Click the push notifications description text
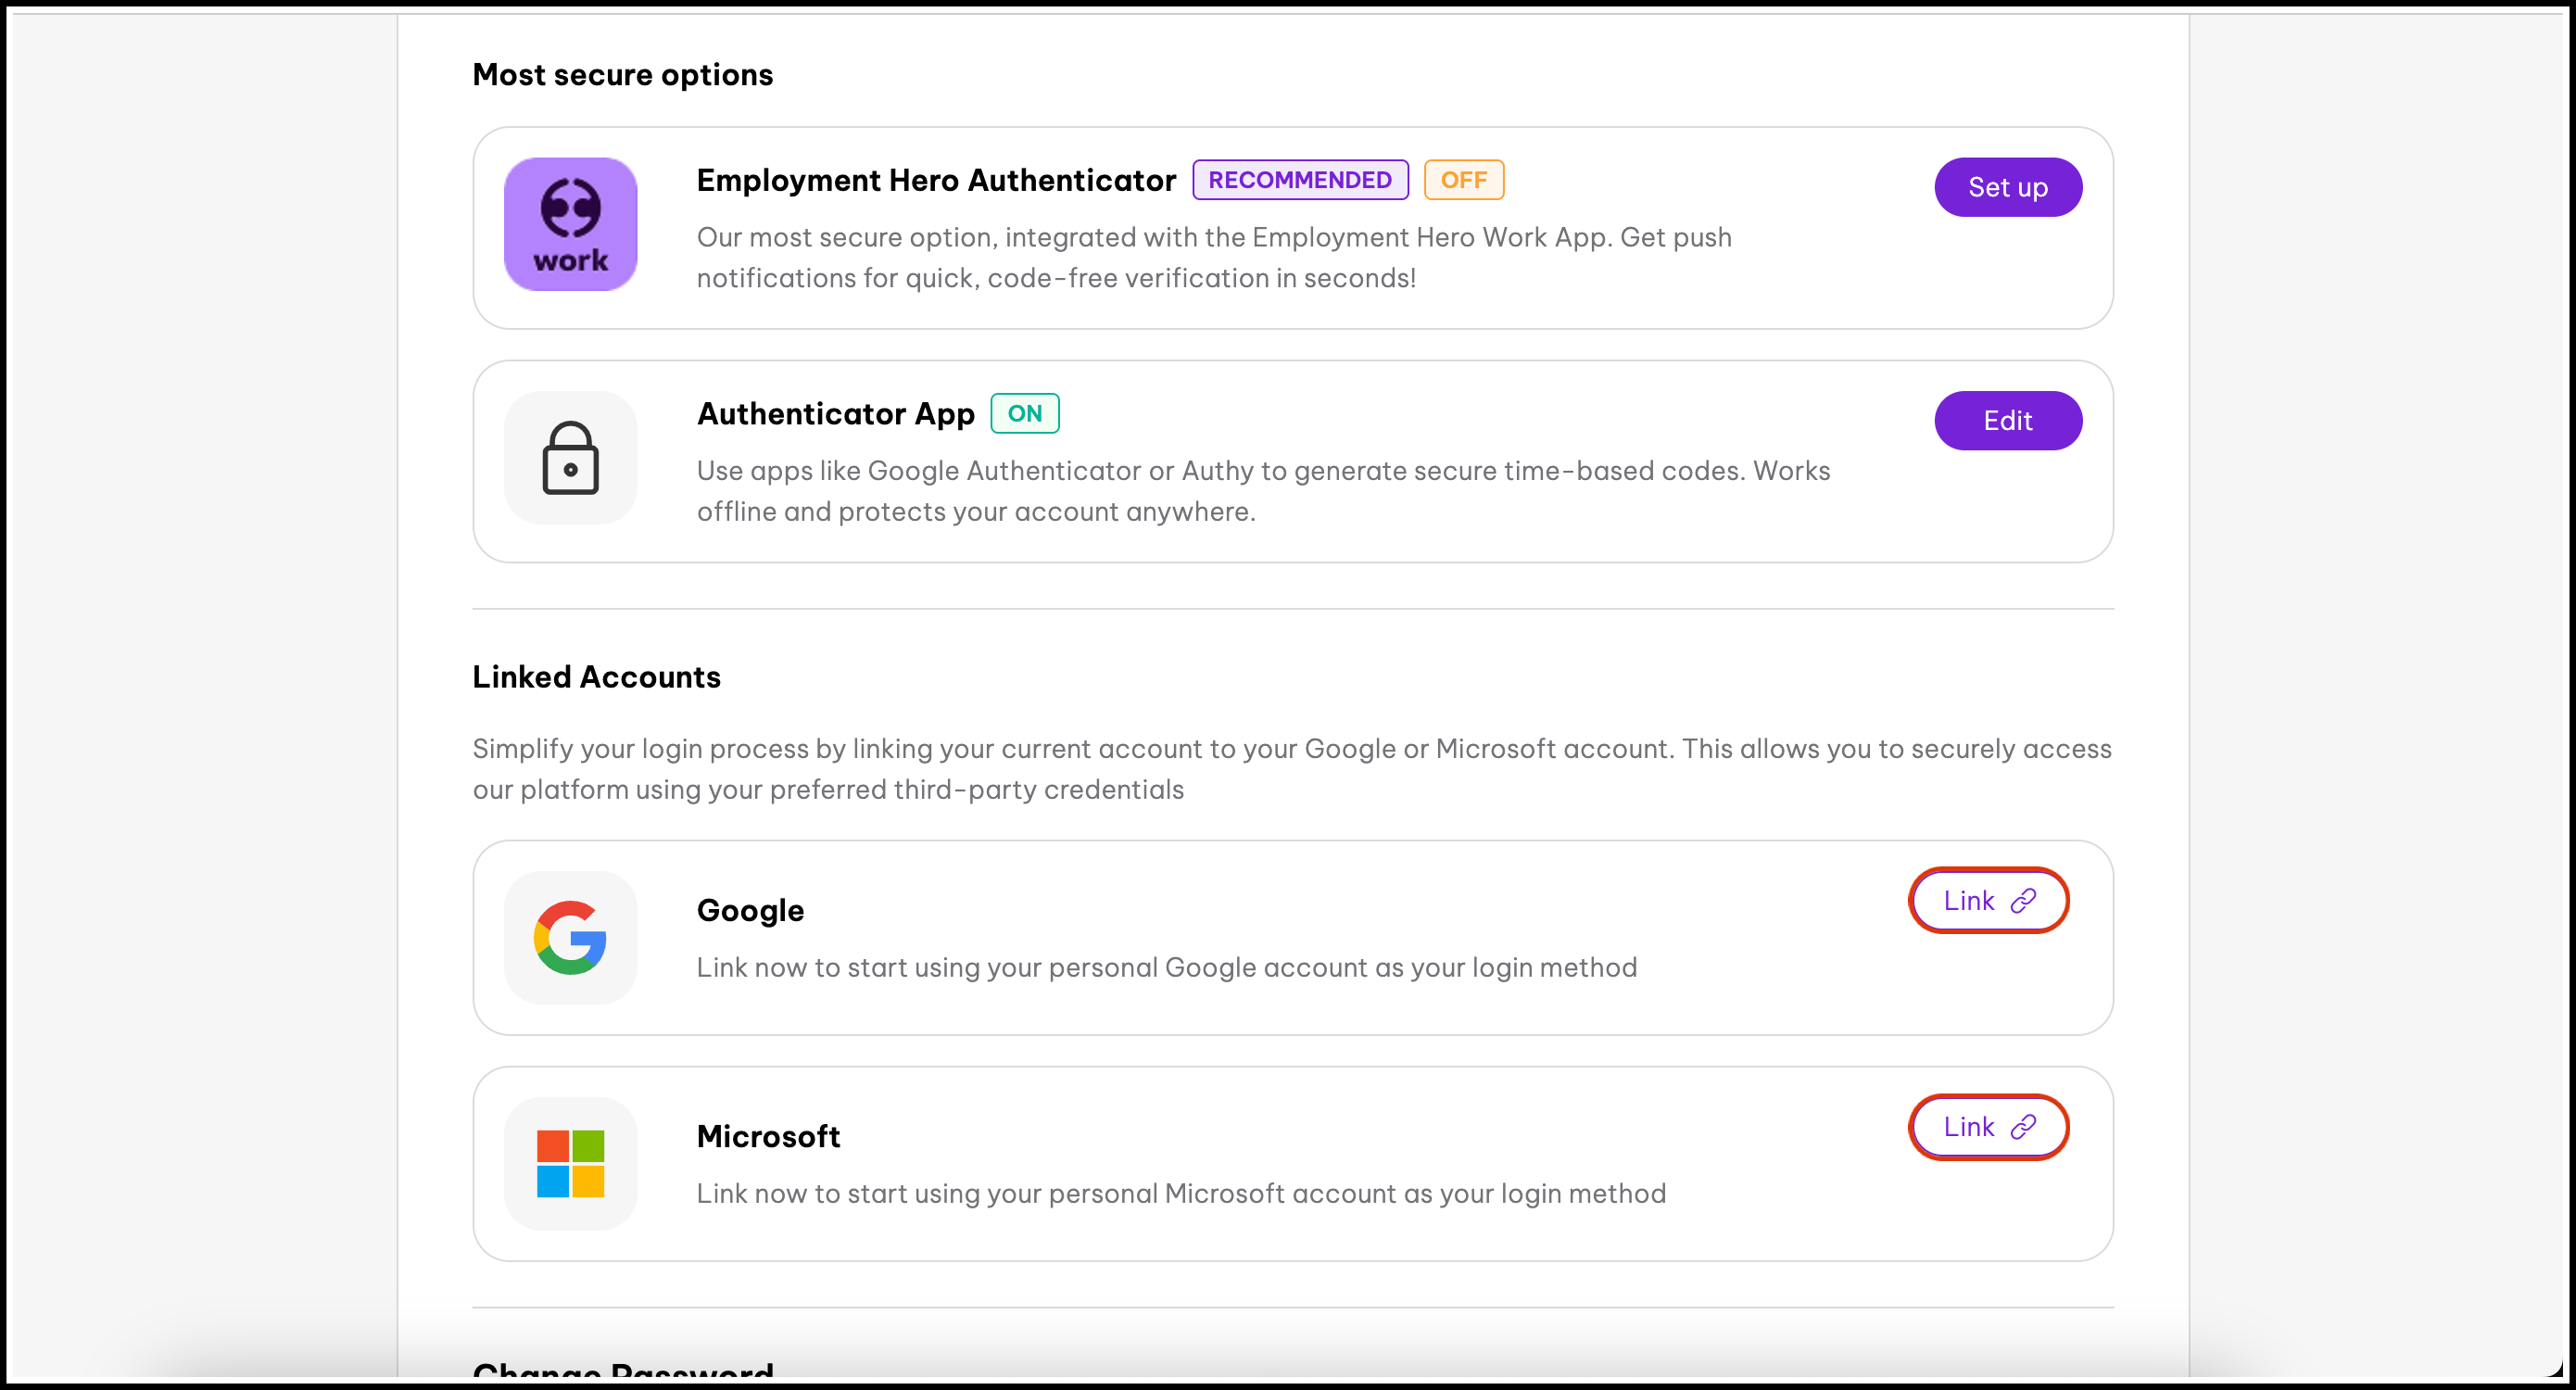This screenshot has height=1390, width=2576. (x=1213, y=258)
